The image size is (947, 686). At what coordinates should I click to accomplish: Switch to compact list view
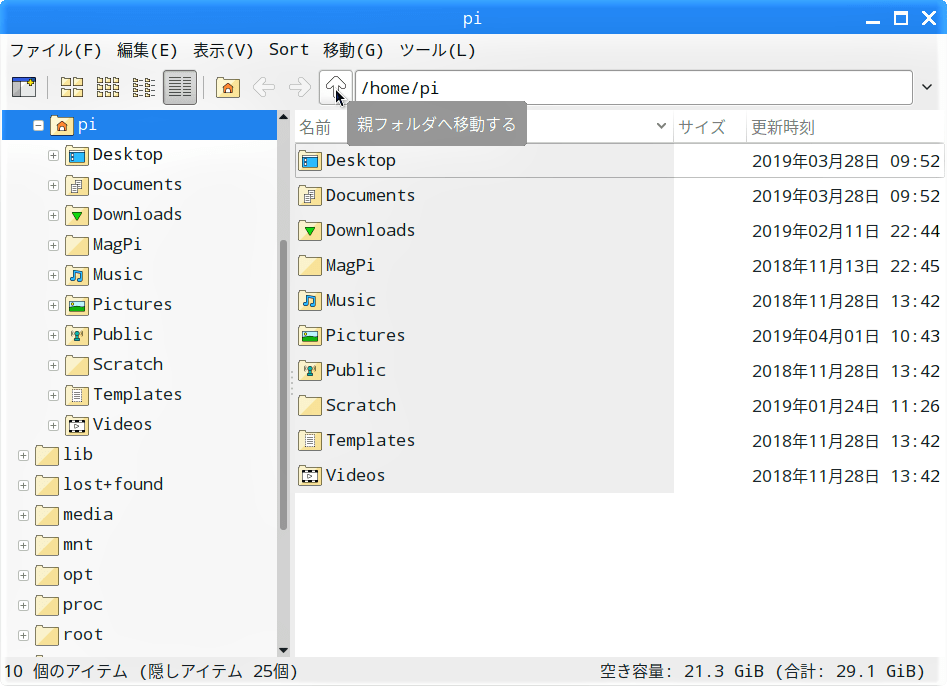(x=144, y=88)
